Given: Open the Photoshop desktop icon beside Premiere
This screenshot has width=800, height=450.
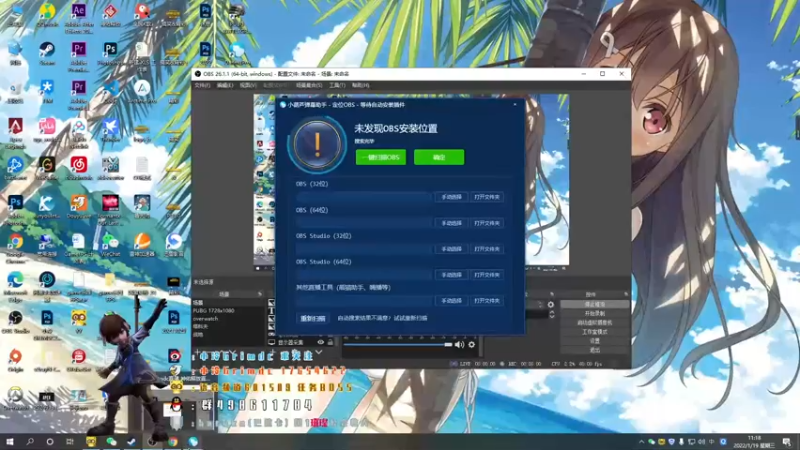Looking at the screenshot, I should [x=110, y=53].
